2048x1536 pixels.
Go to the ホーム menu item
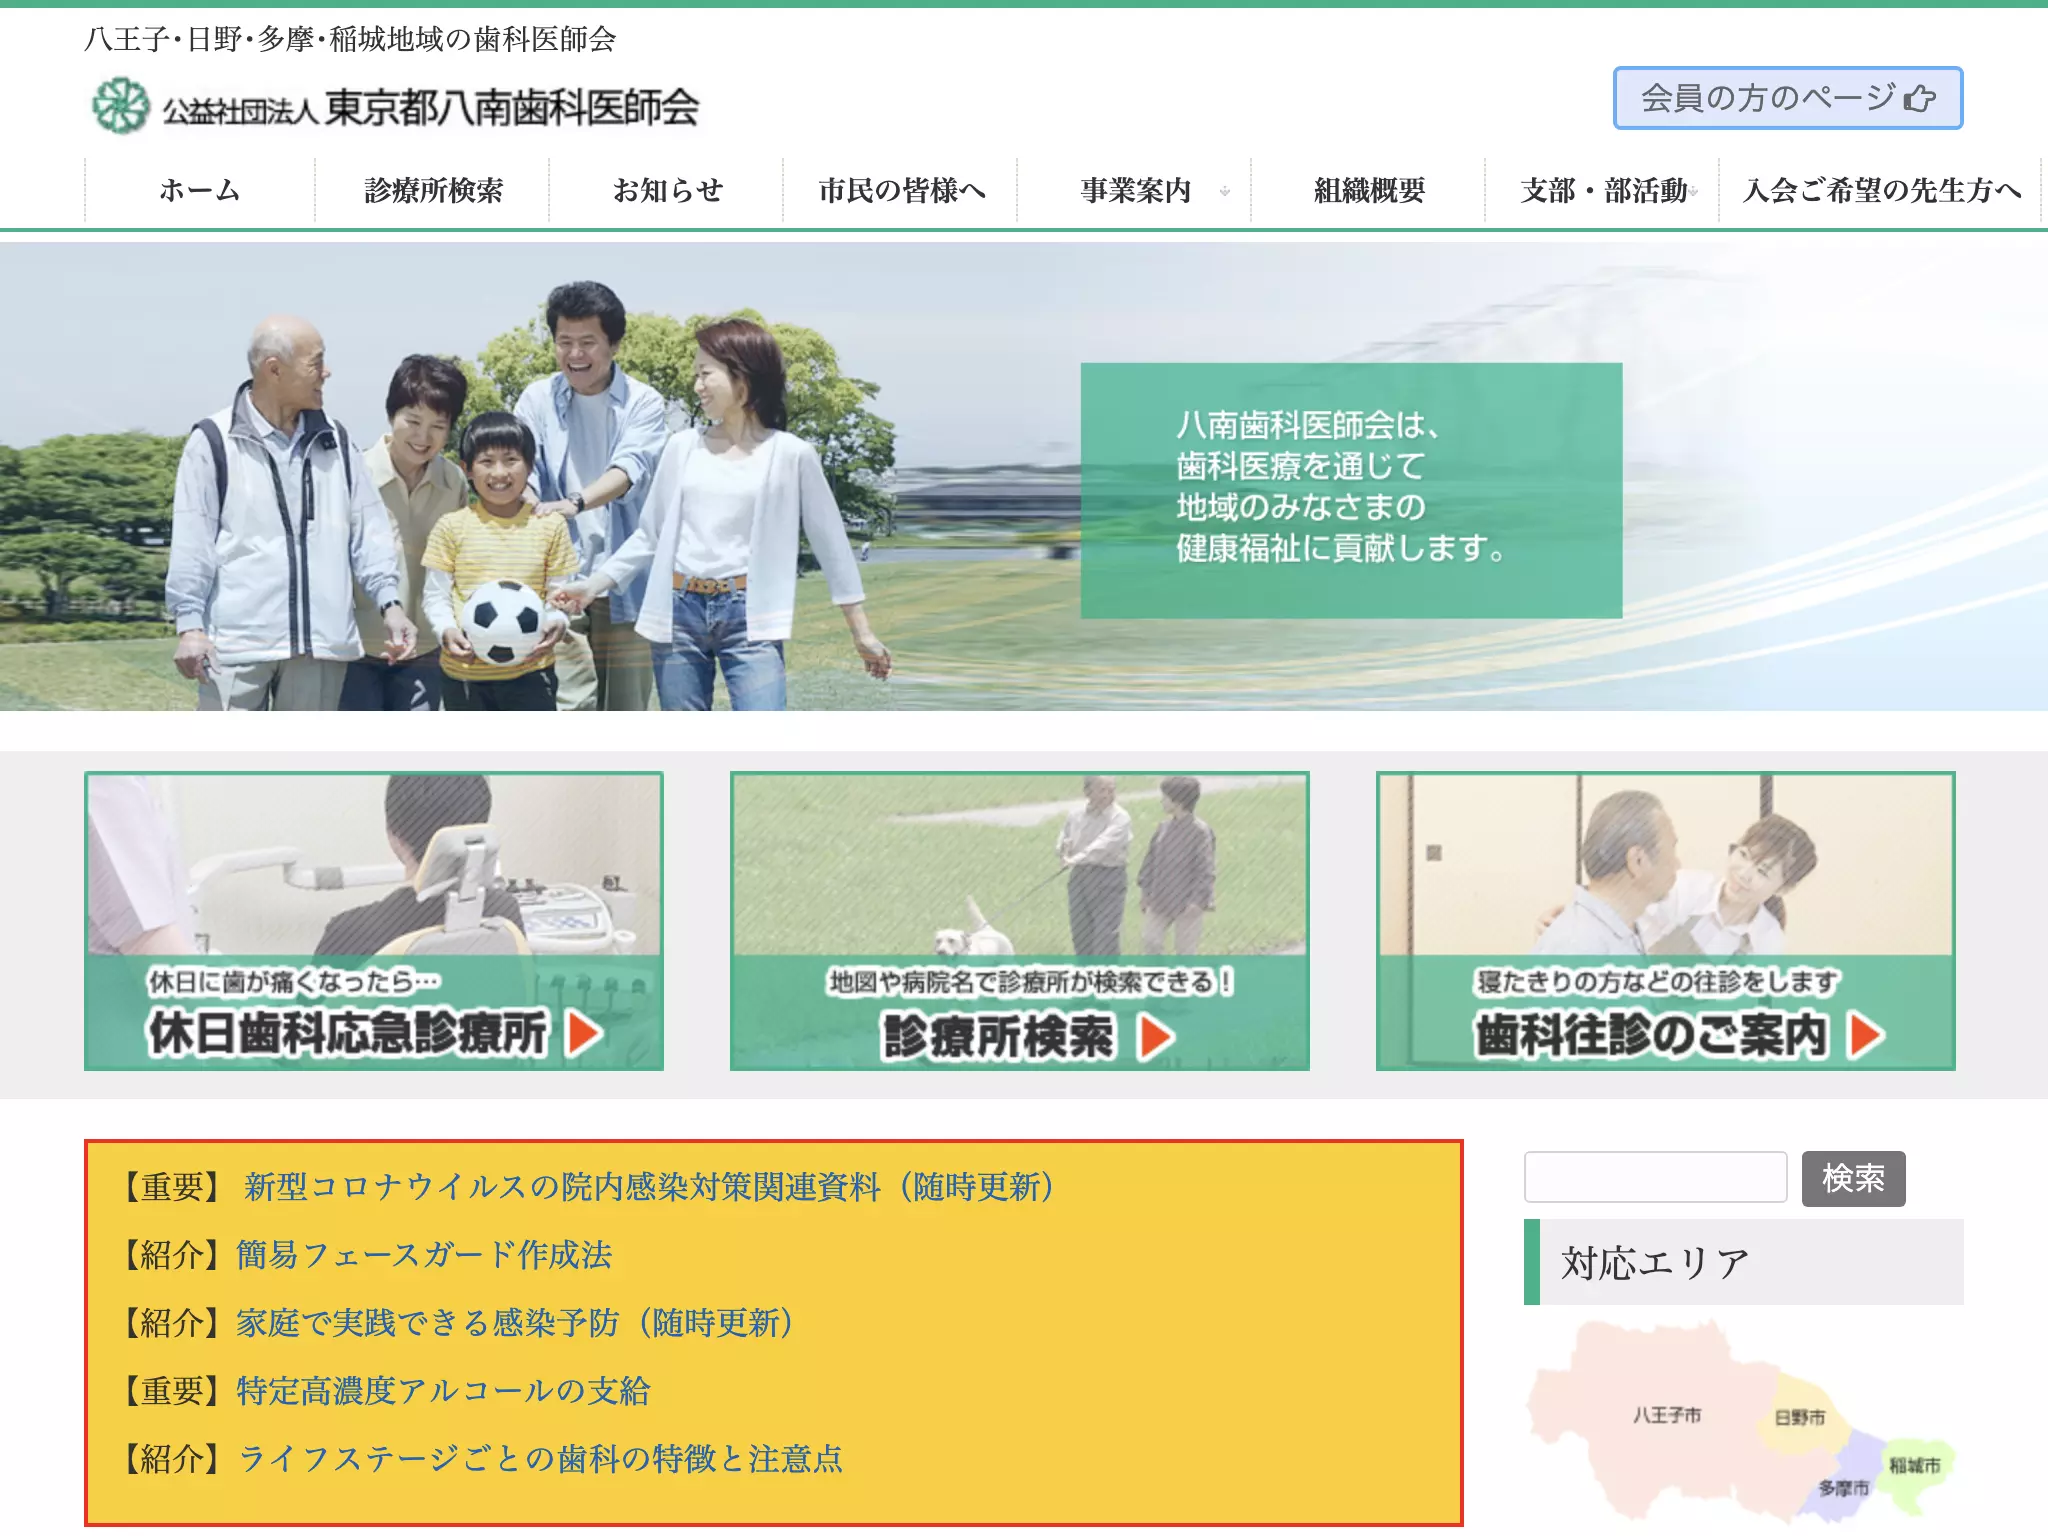[200, 190]
